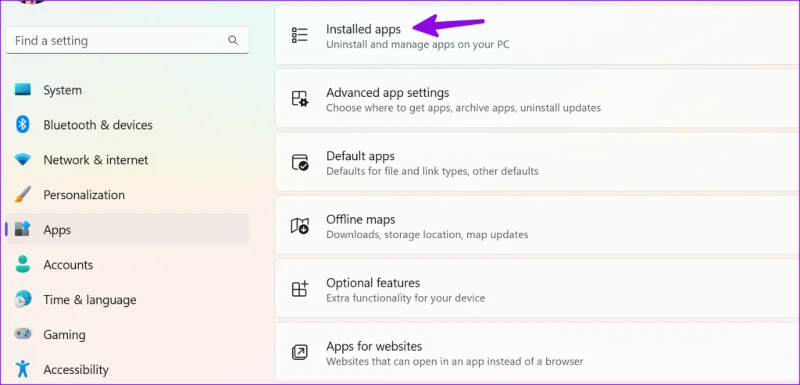
Task: Click the Installed apps list icon
Action: click(299, 35)
